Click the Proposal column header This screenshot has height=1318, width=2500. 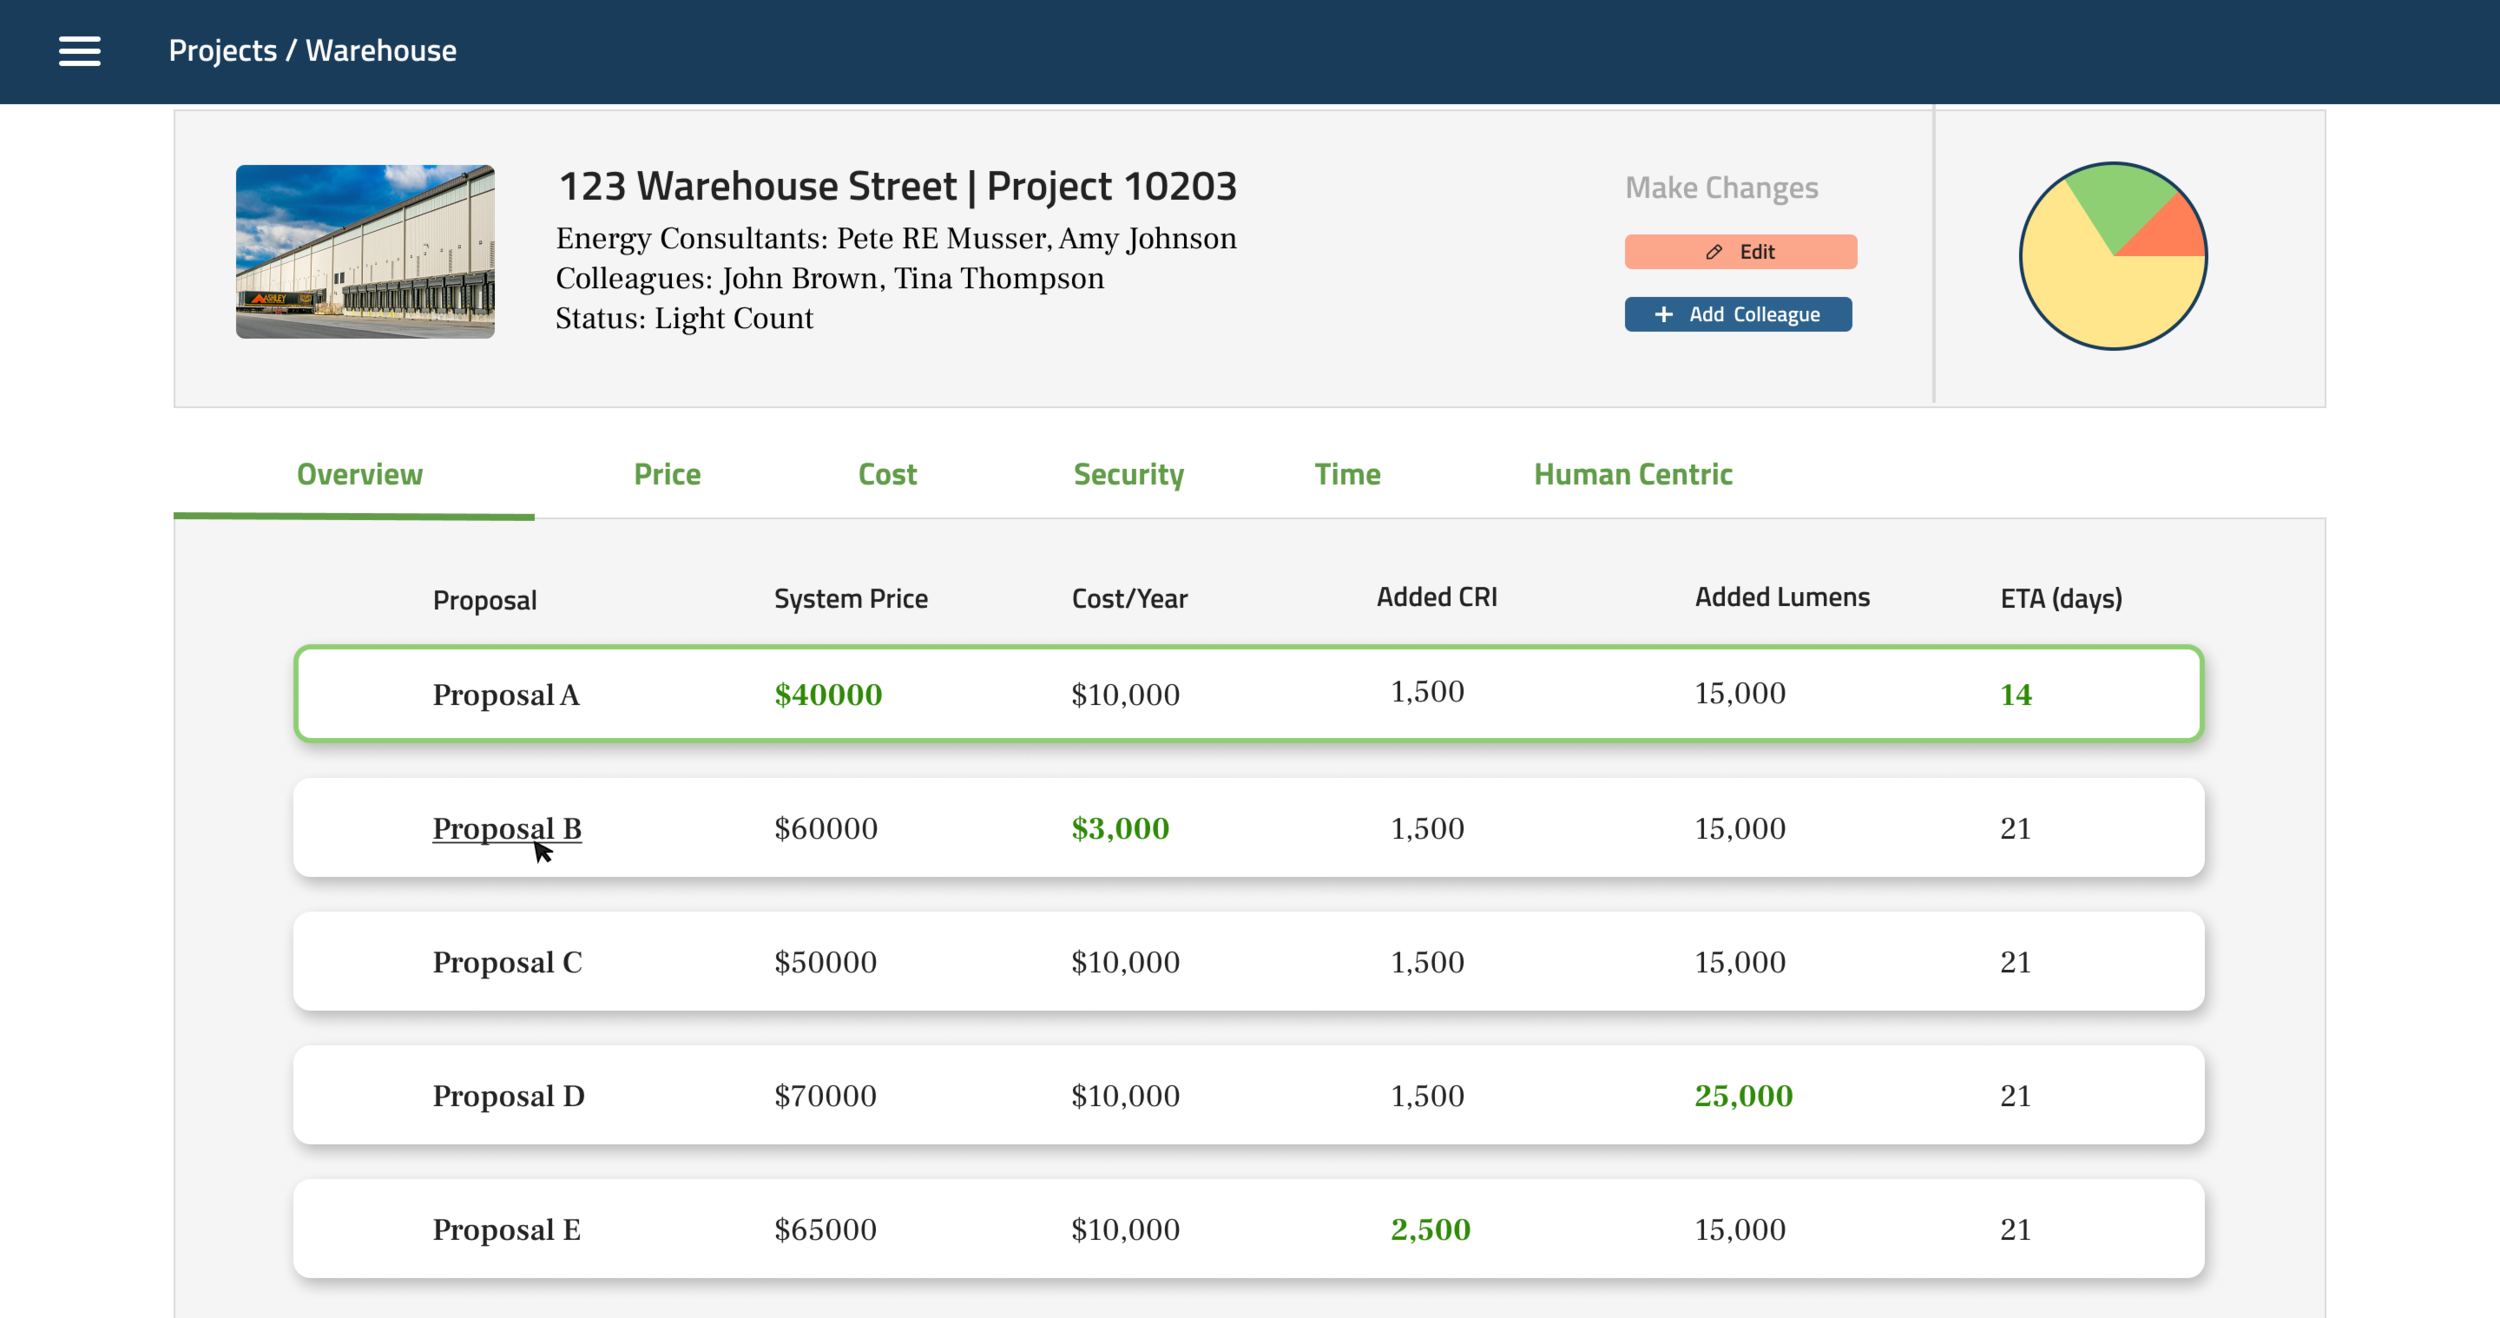point(484,600)
